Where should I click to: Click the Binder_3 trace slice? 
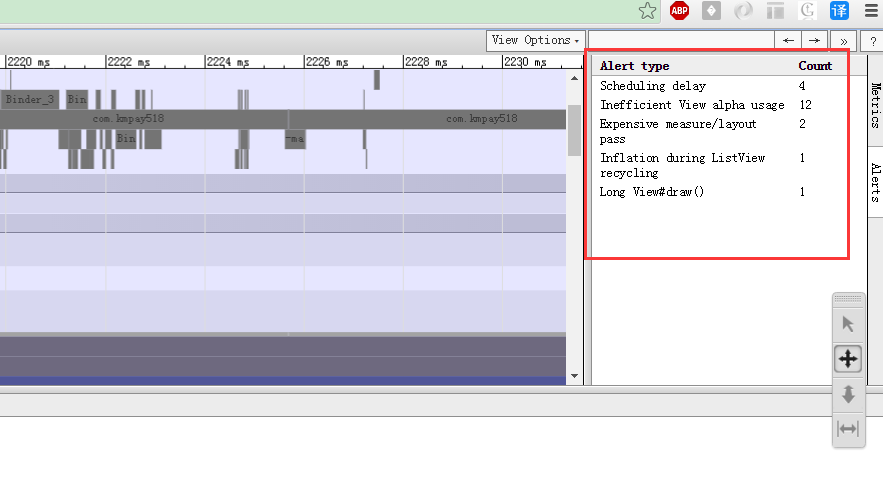click(29, 99)
